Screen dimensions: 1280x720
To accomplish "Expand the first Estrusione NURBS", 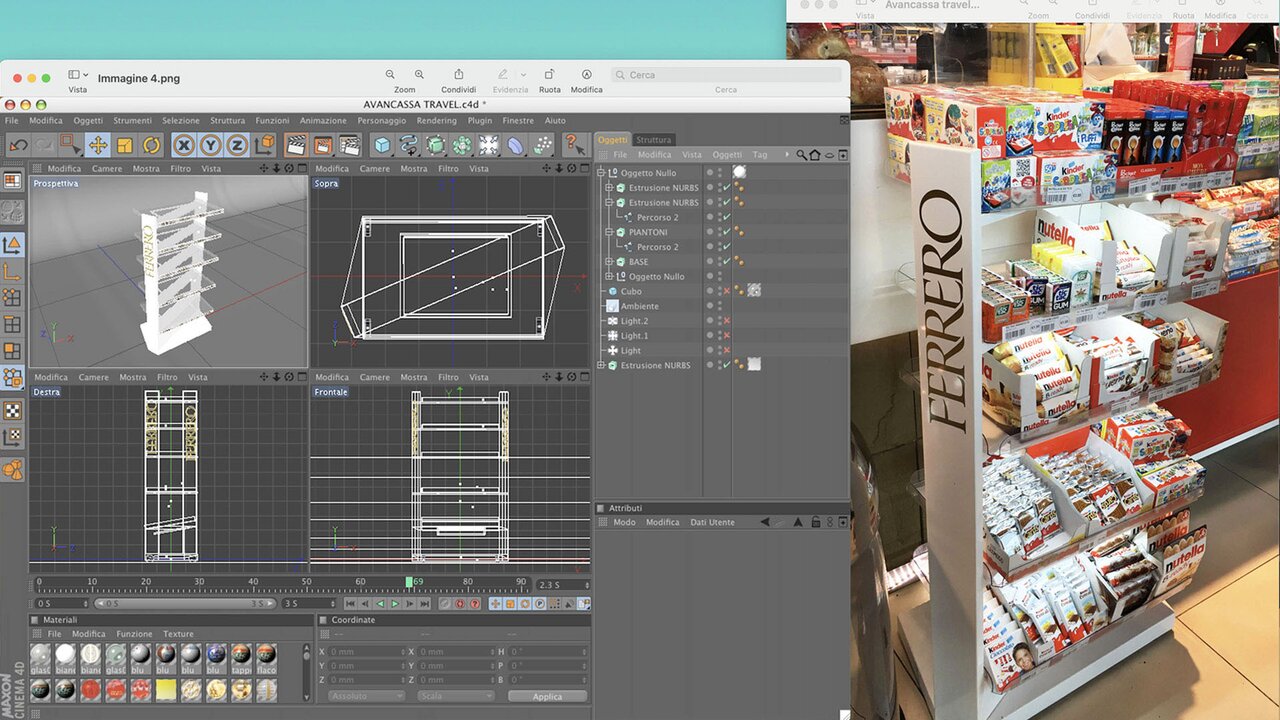I will (x=610, y=188).
